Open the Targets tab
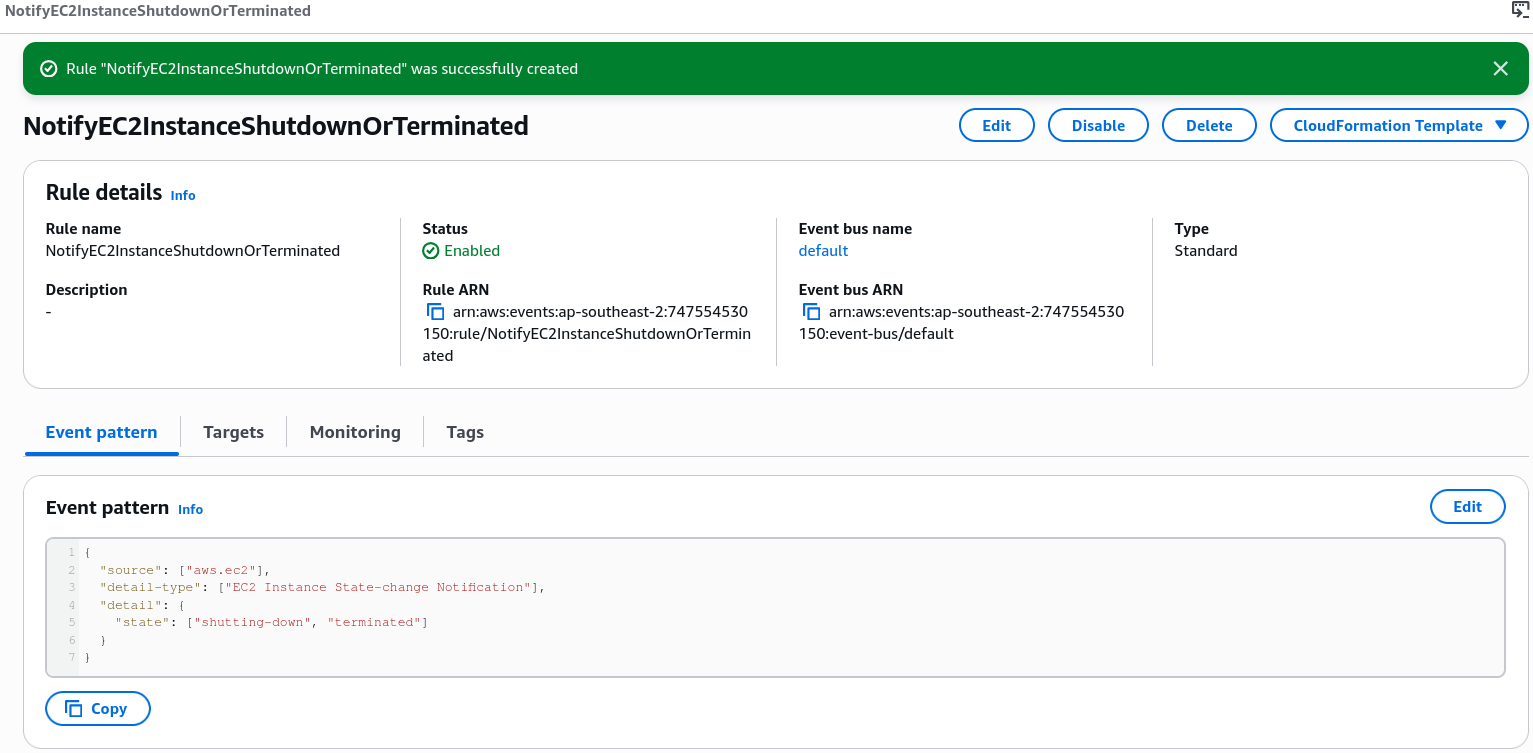Image resolution: width=1533 pixels, height=753 pixels. click(233, 432)
